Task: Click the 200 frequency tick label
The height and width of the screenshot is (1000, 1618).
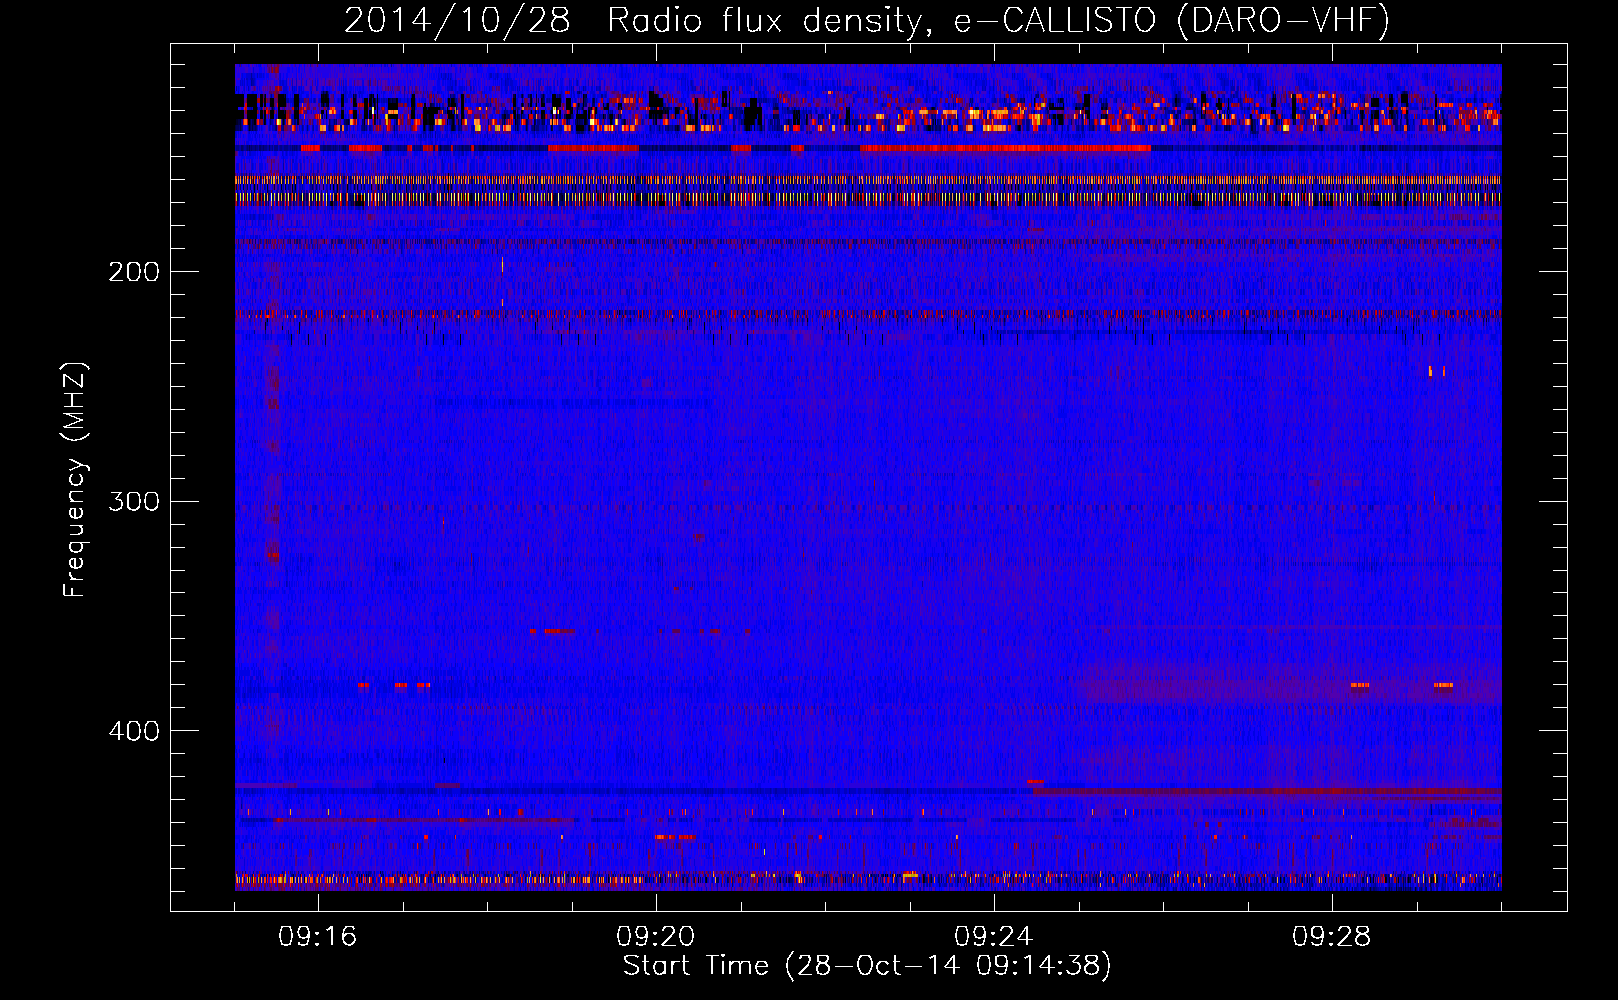Action: [x=134, y=272]
